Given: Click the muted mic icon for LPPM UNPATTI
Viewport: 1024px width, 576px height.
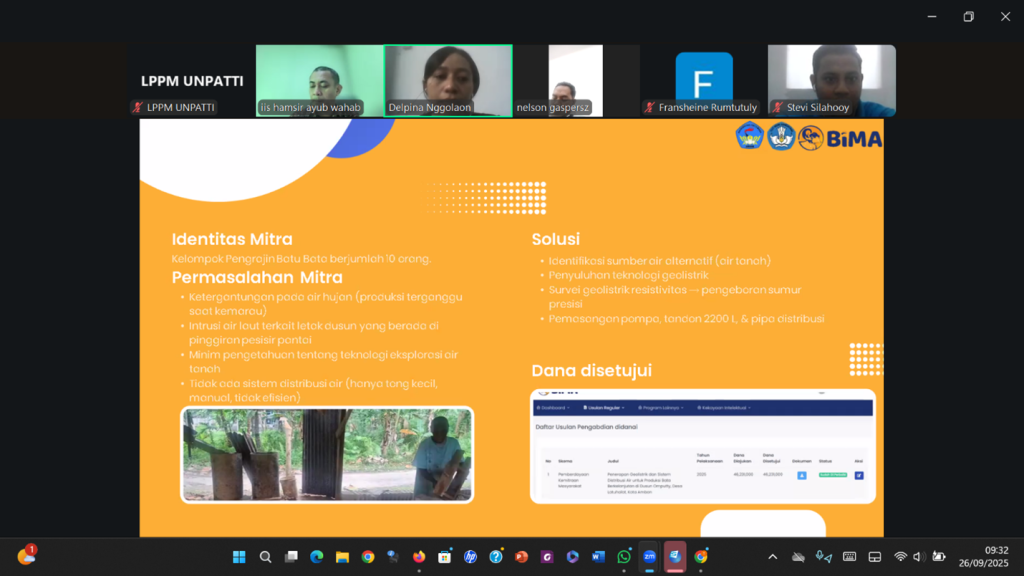Looking at the screenshot, I should [138, 108].
